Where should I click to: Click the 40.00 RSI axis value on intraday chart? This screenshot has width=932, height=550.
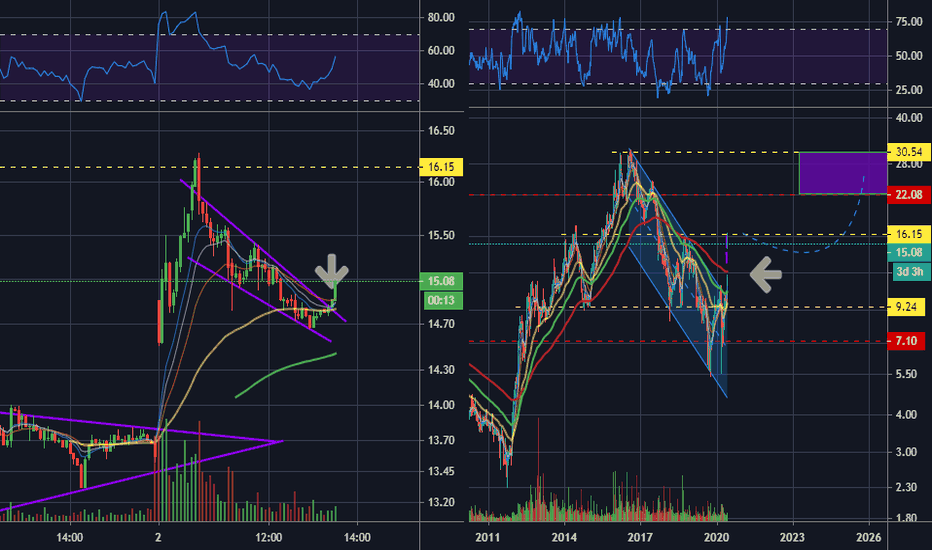441,84
